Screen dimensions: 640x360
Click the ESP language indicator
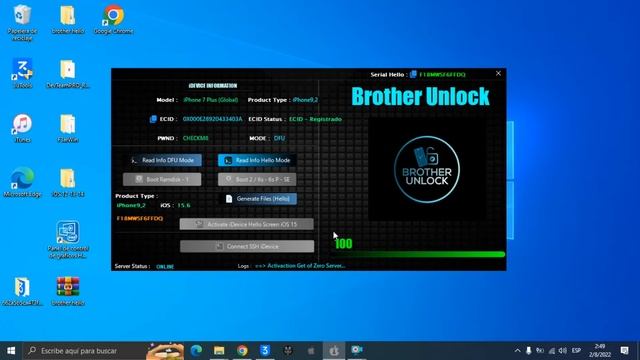[576, 351]
